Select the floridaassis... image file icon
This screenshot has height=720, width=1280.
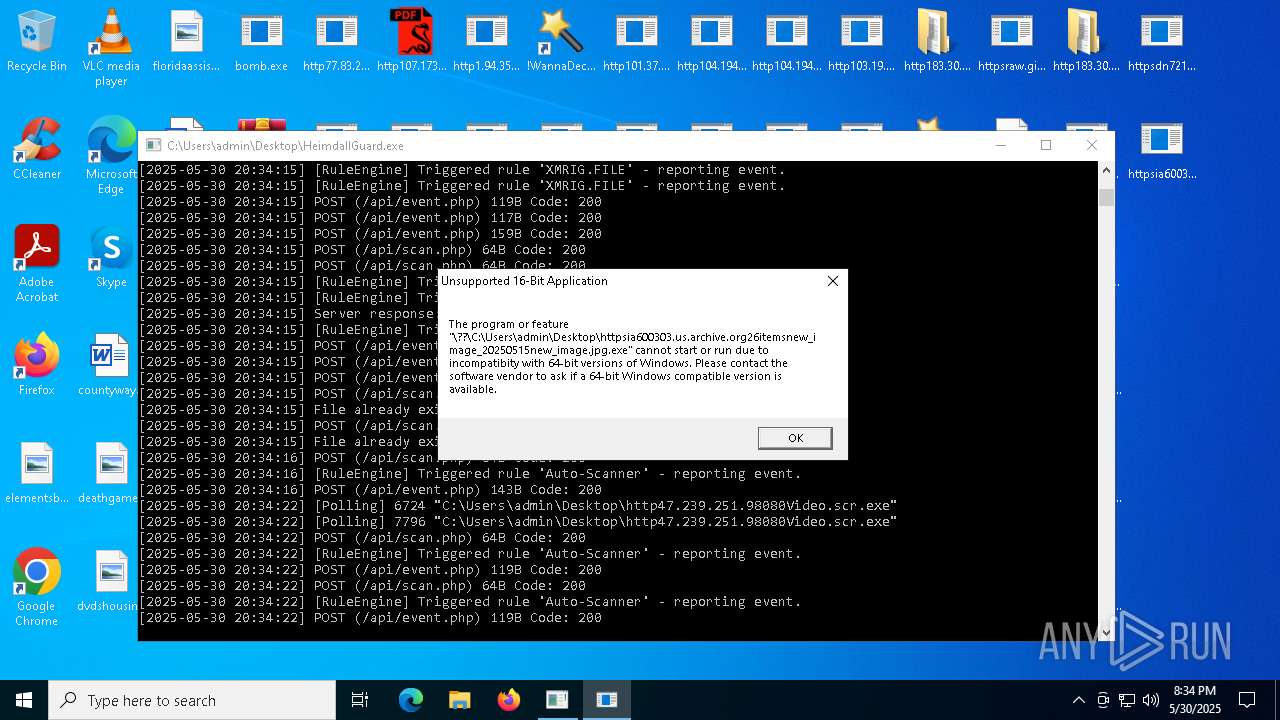click(x=186, y=41)
